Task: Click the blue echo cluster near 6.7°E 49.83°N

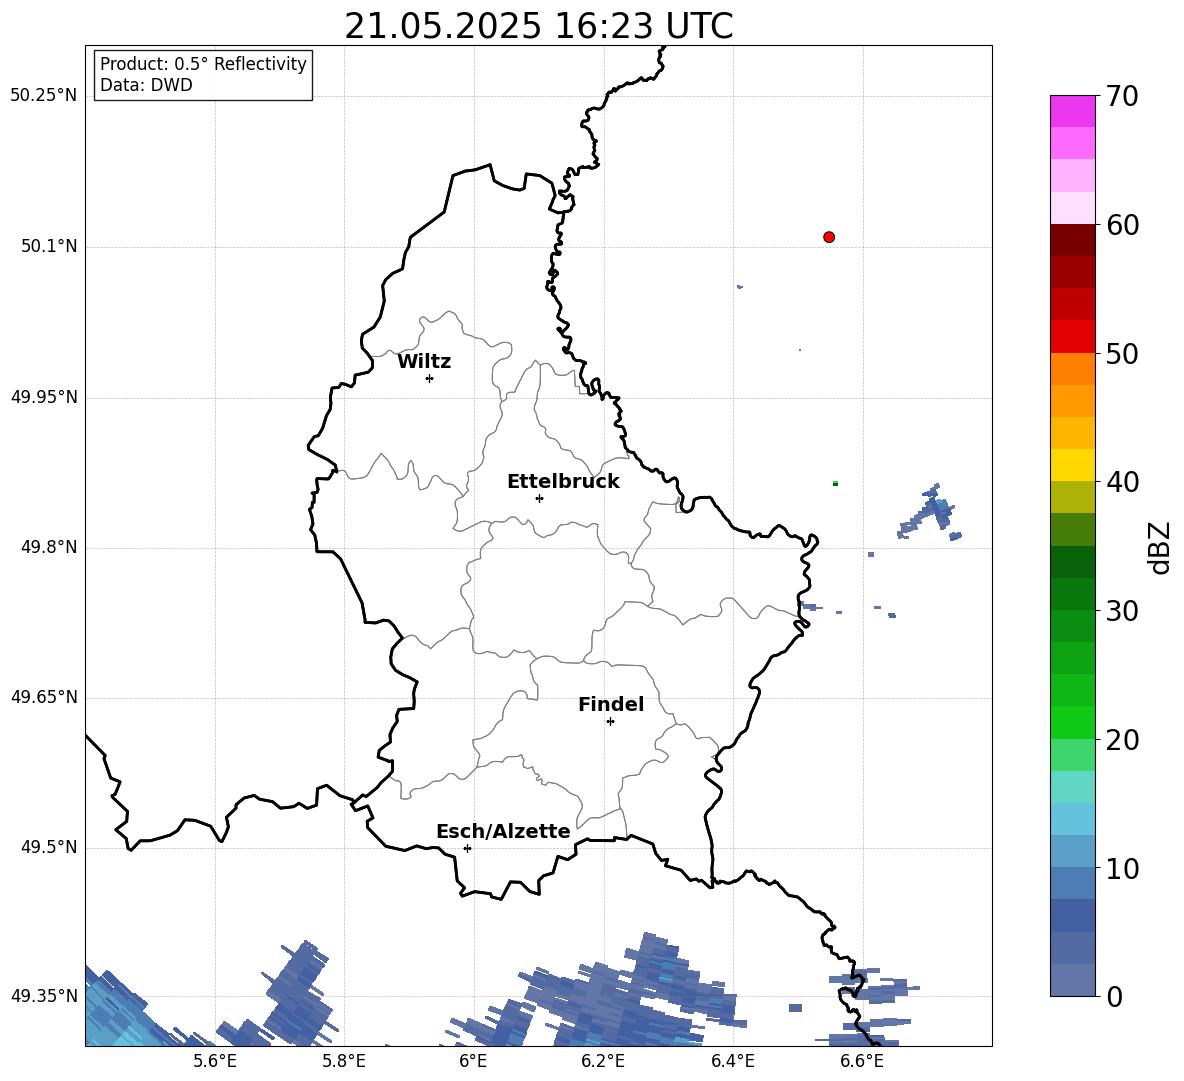Action: 932,513
